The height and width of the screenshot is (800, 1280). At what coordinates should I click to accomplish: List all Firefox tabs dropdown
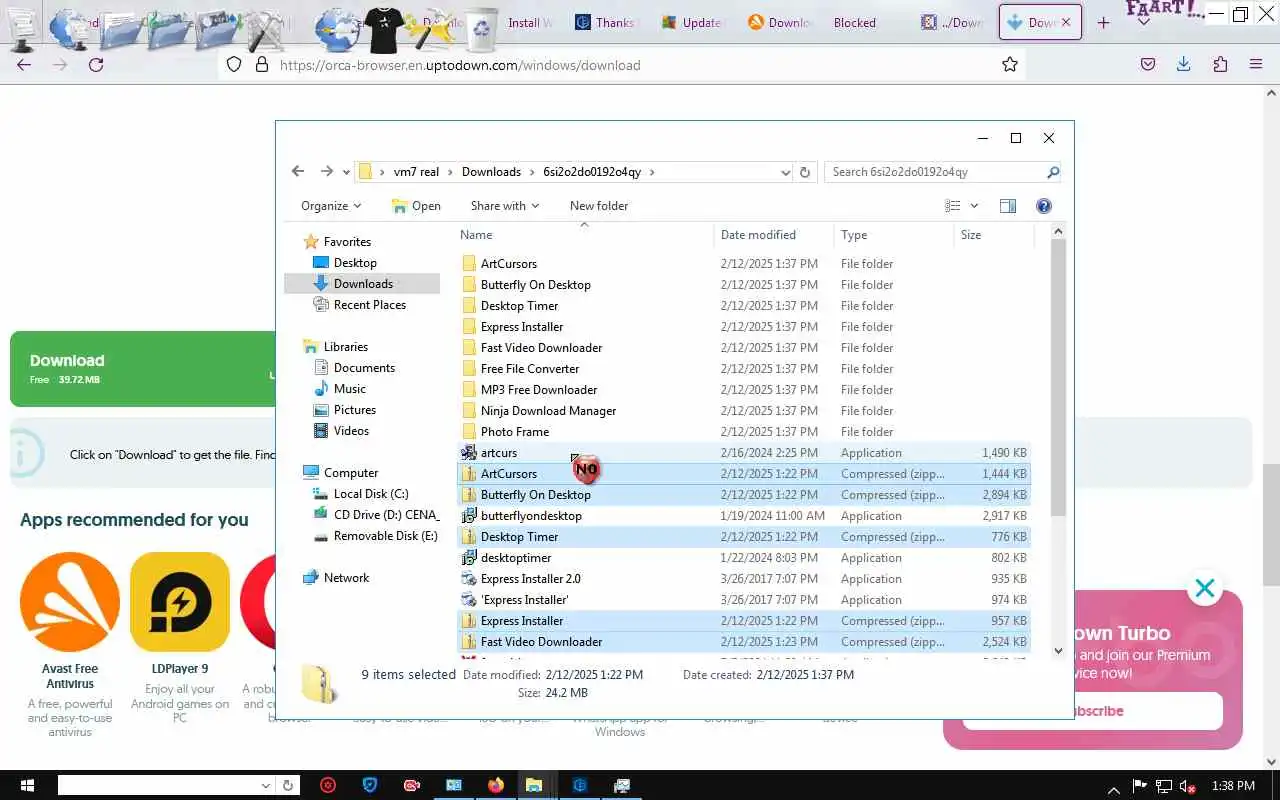point(1144,22)
